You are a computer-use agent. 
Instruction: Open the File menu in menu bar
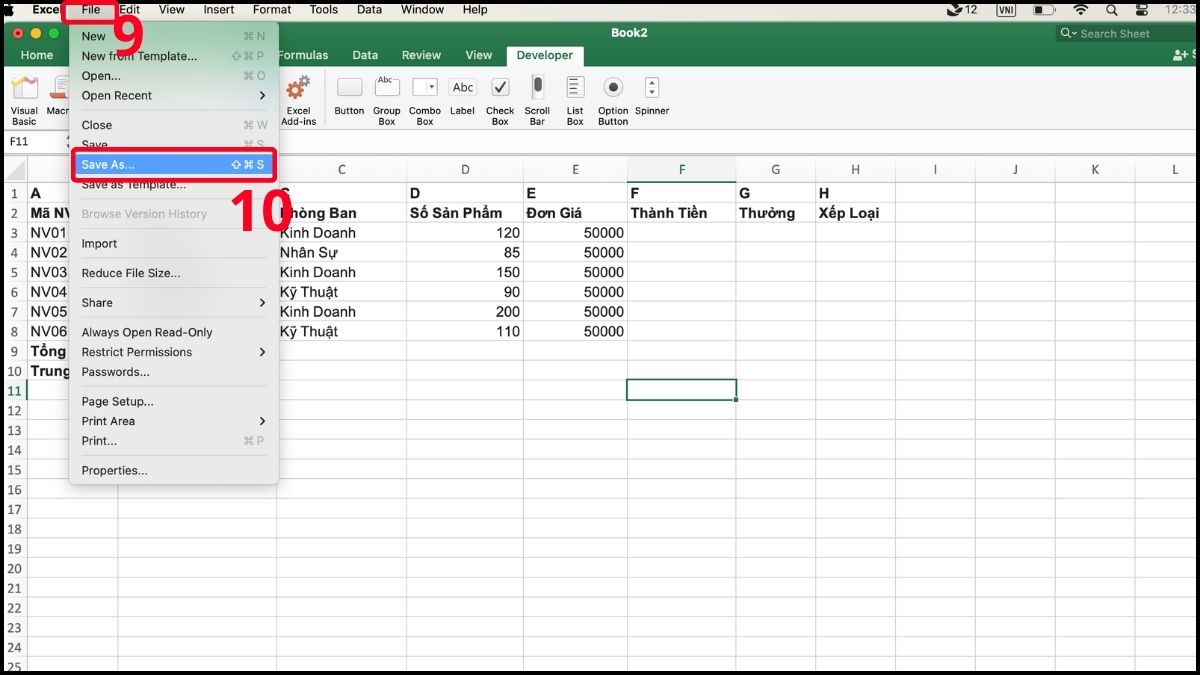pyautogui.click(x=91, y=10)
